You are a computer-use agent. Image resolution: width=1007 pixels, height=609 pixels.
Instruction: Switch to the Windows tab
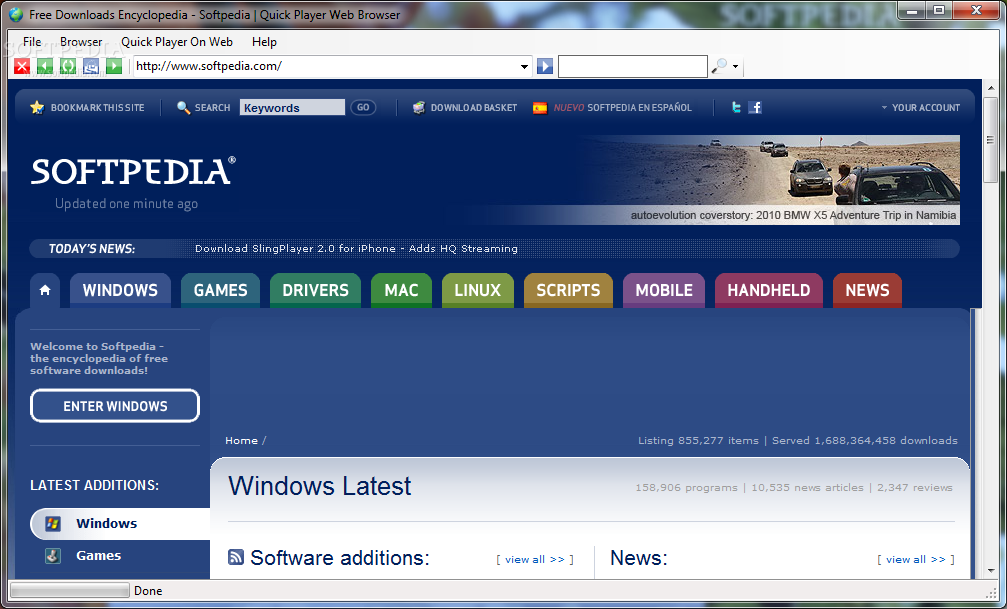[x=120, y=290]
